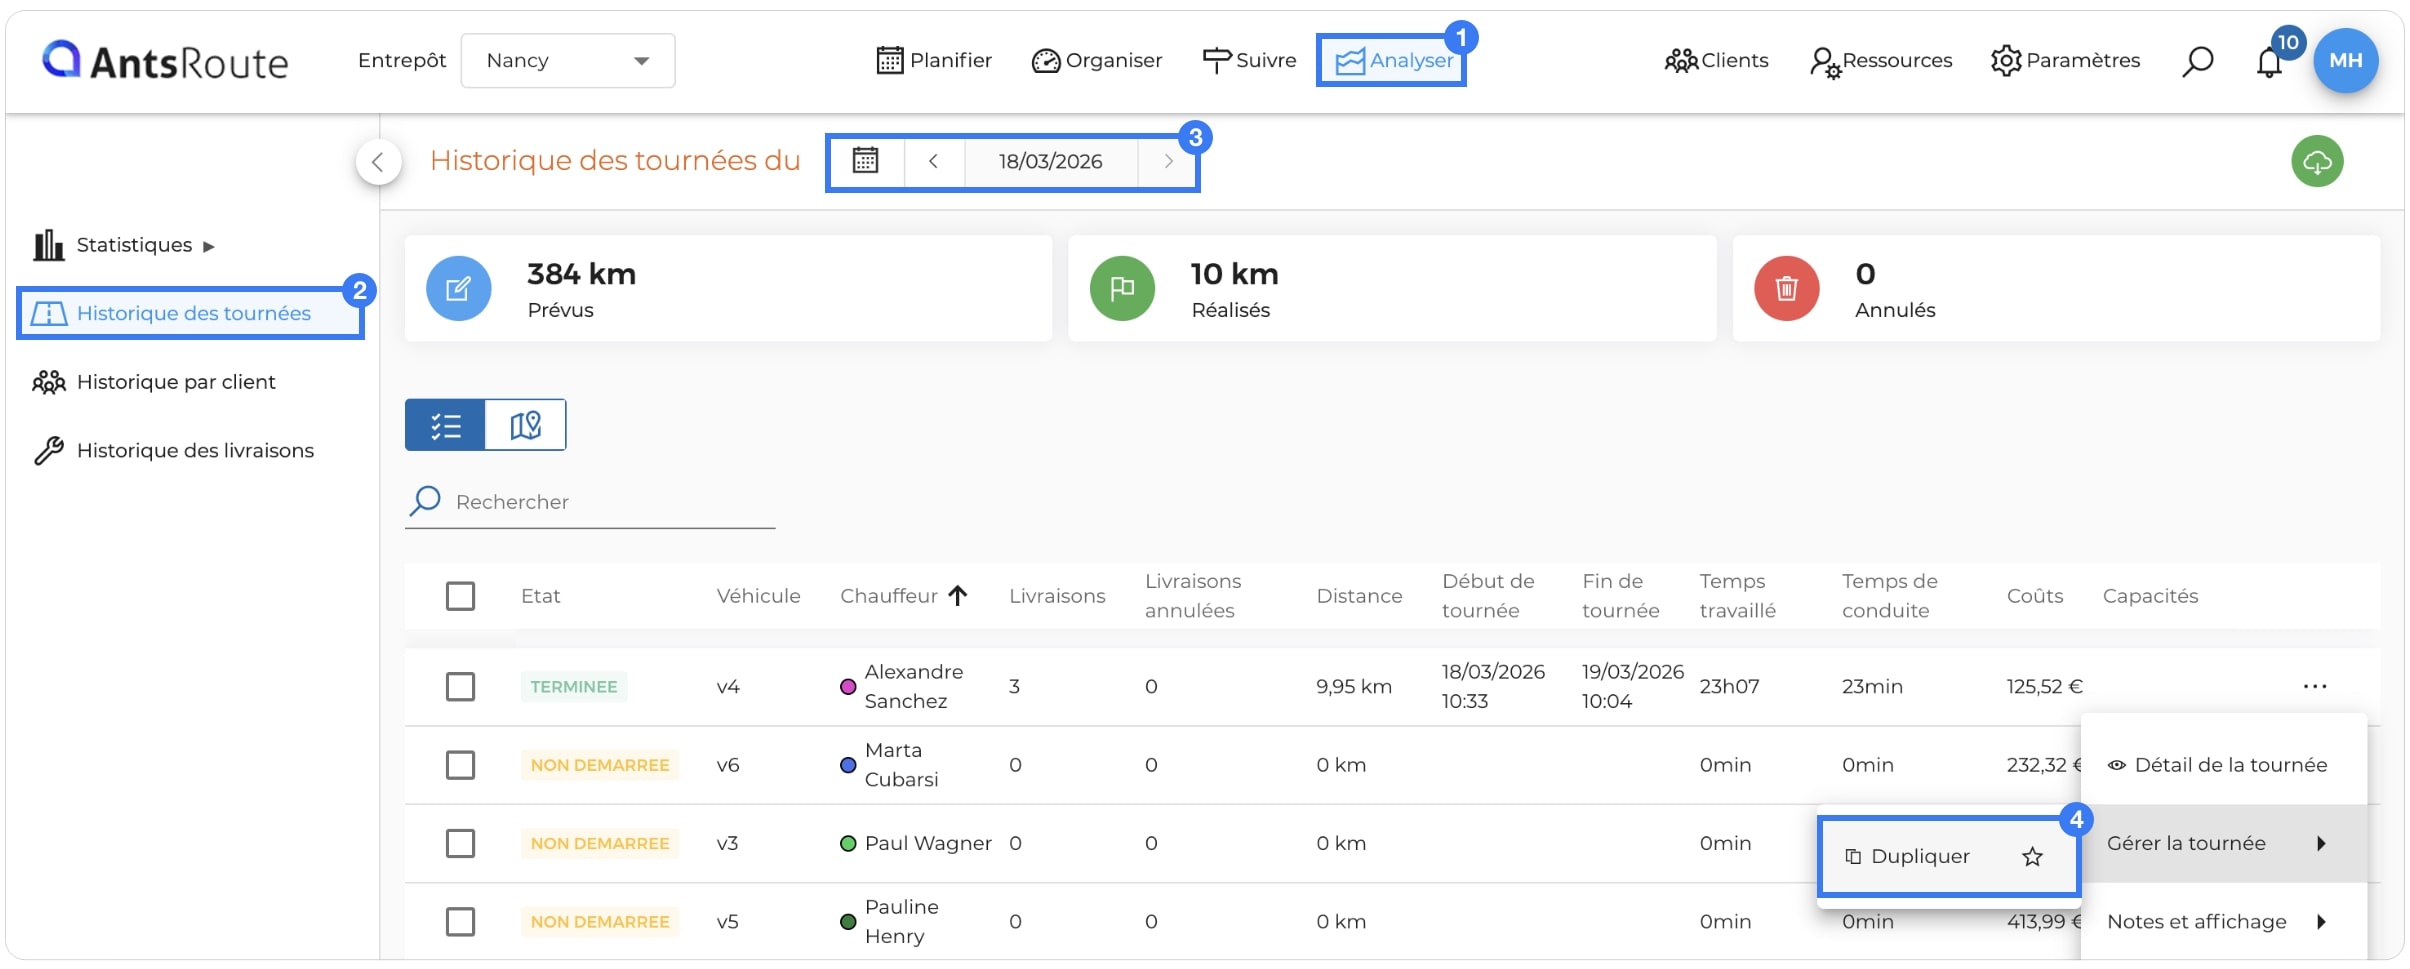Open the MH user avatar menu
Screen dimensions: 2410x969
point(2345,61)
